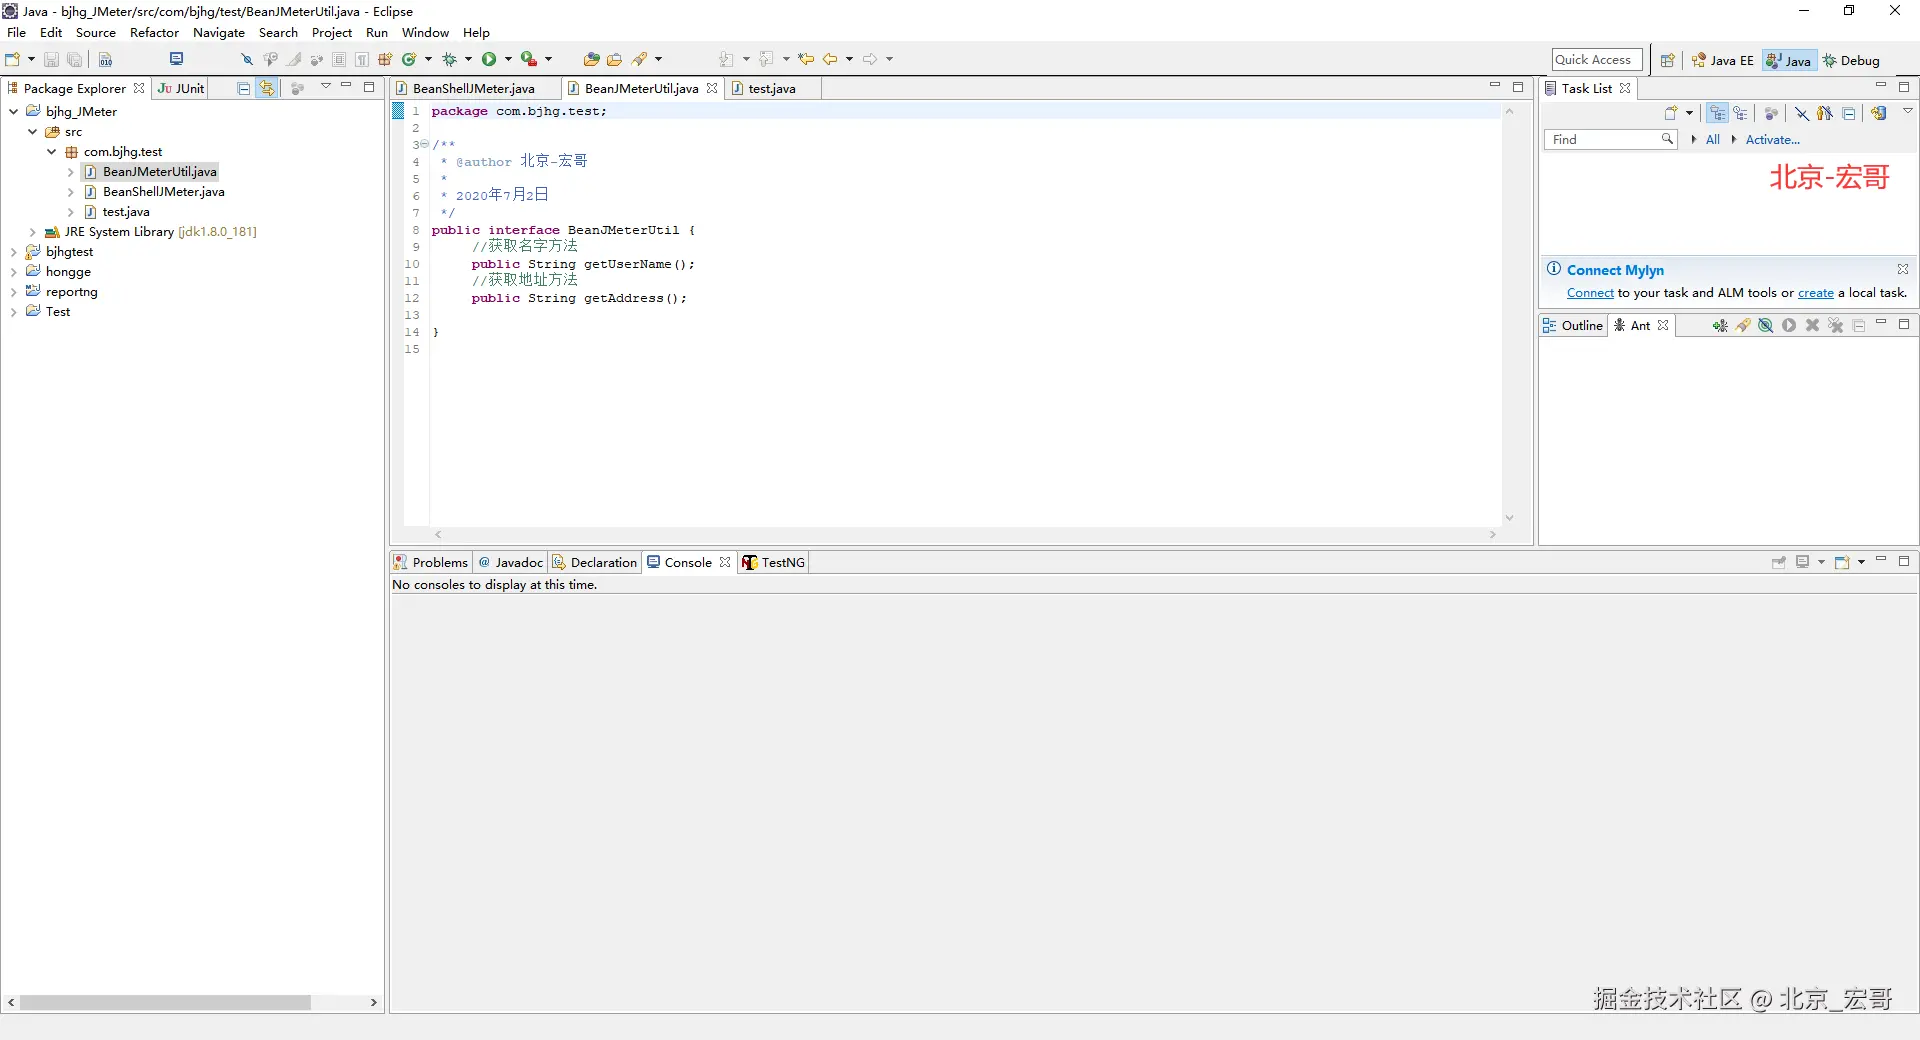Switch to BeanShellJMeter.java editor tab

(x=474, y=88)
